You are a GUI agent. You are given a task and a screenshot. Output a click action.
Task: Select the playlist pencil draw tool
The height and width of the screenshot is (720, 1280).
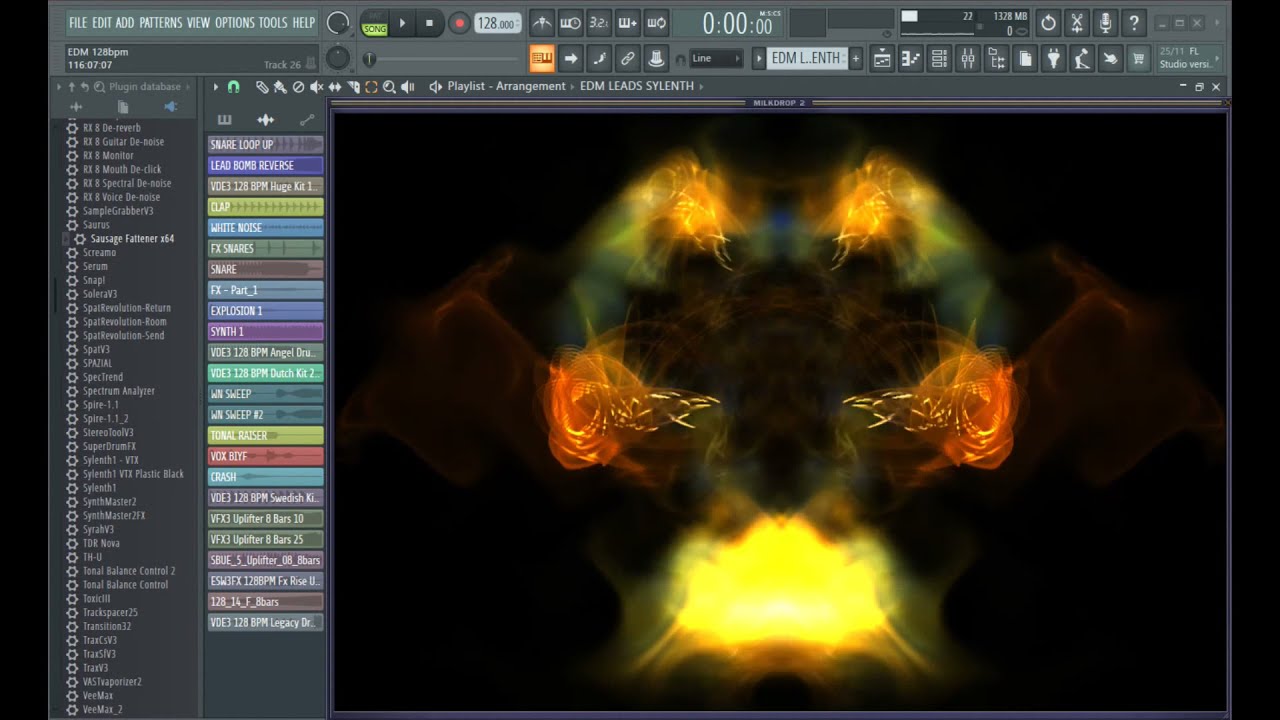pos(261,87)
